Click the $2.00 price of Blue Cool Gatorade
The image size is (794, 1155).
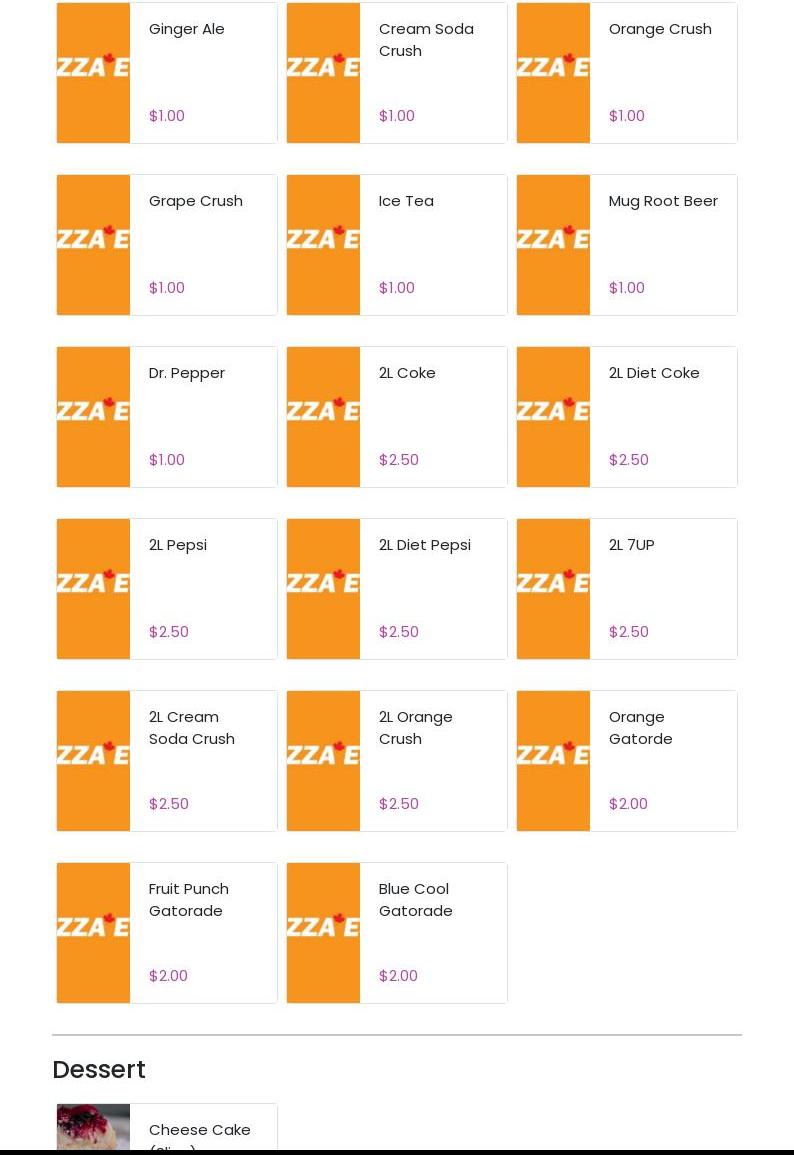coord(398,975)
